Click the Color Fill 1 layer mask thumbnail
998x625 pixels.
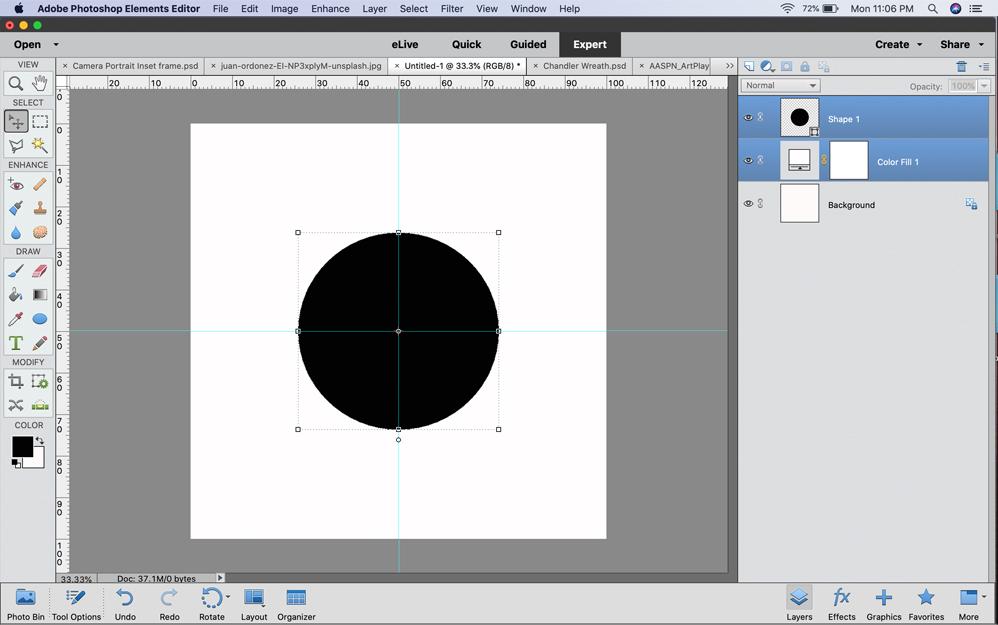click(x=848, y=160)
